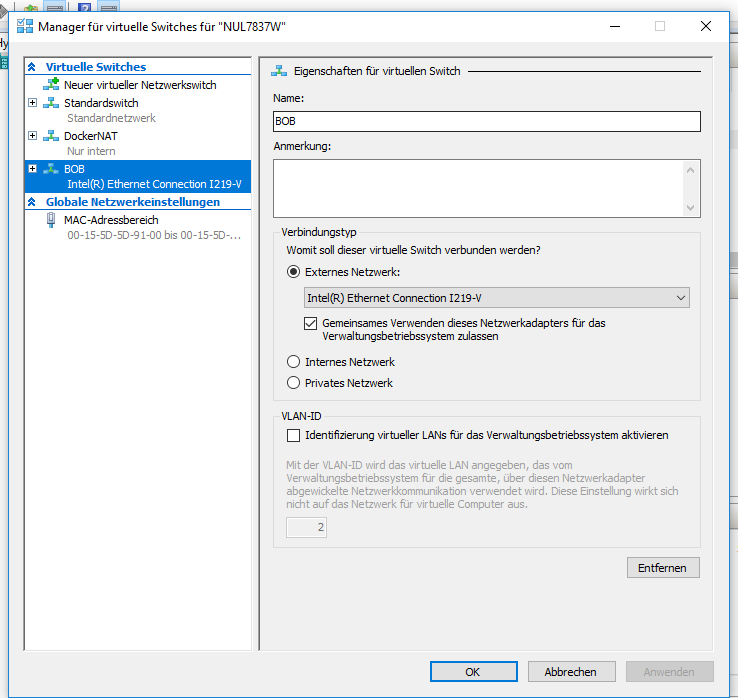
Task: Expand the Standardswitch tree node
Action: coord(32,103)
